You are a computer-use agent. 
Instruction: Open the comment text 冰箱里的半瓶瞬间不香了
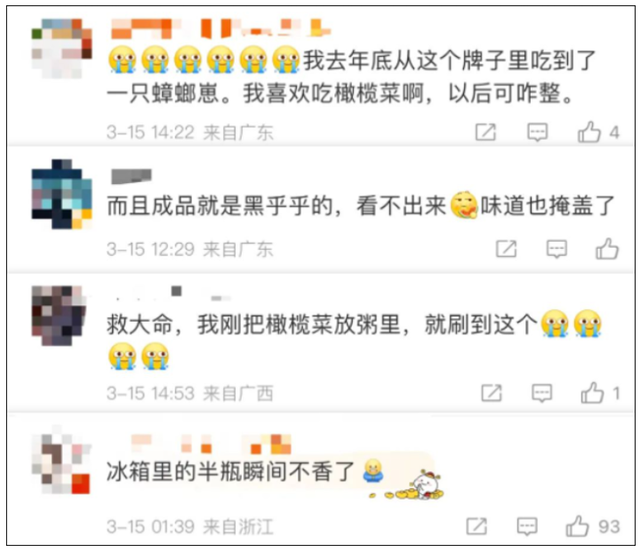(x=230, y=472)
